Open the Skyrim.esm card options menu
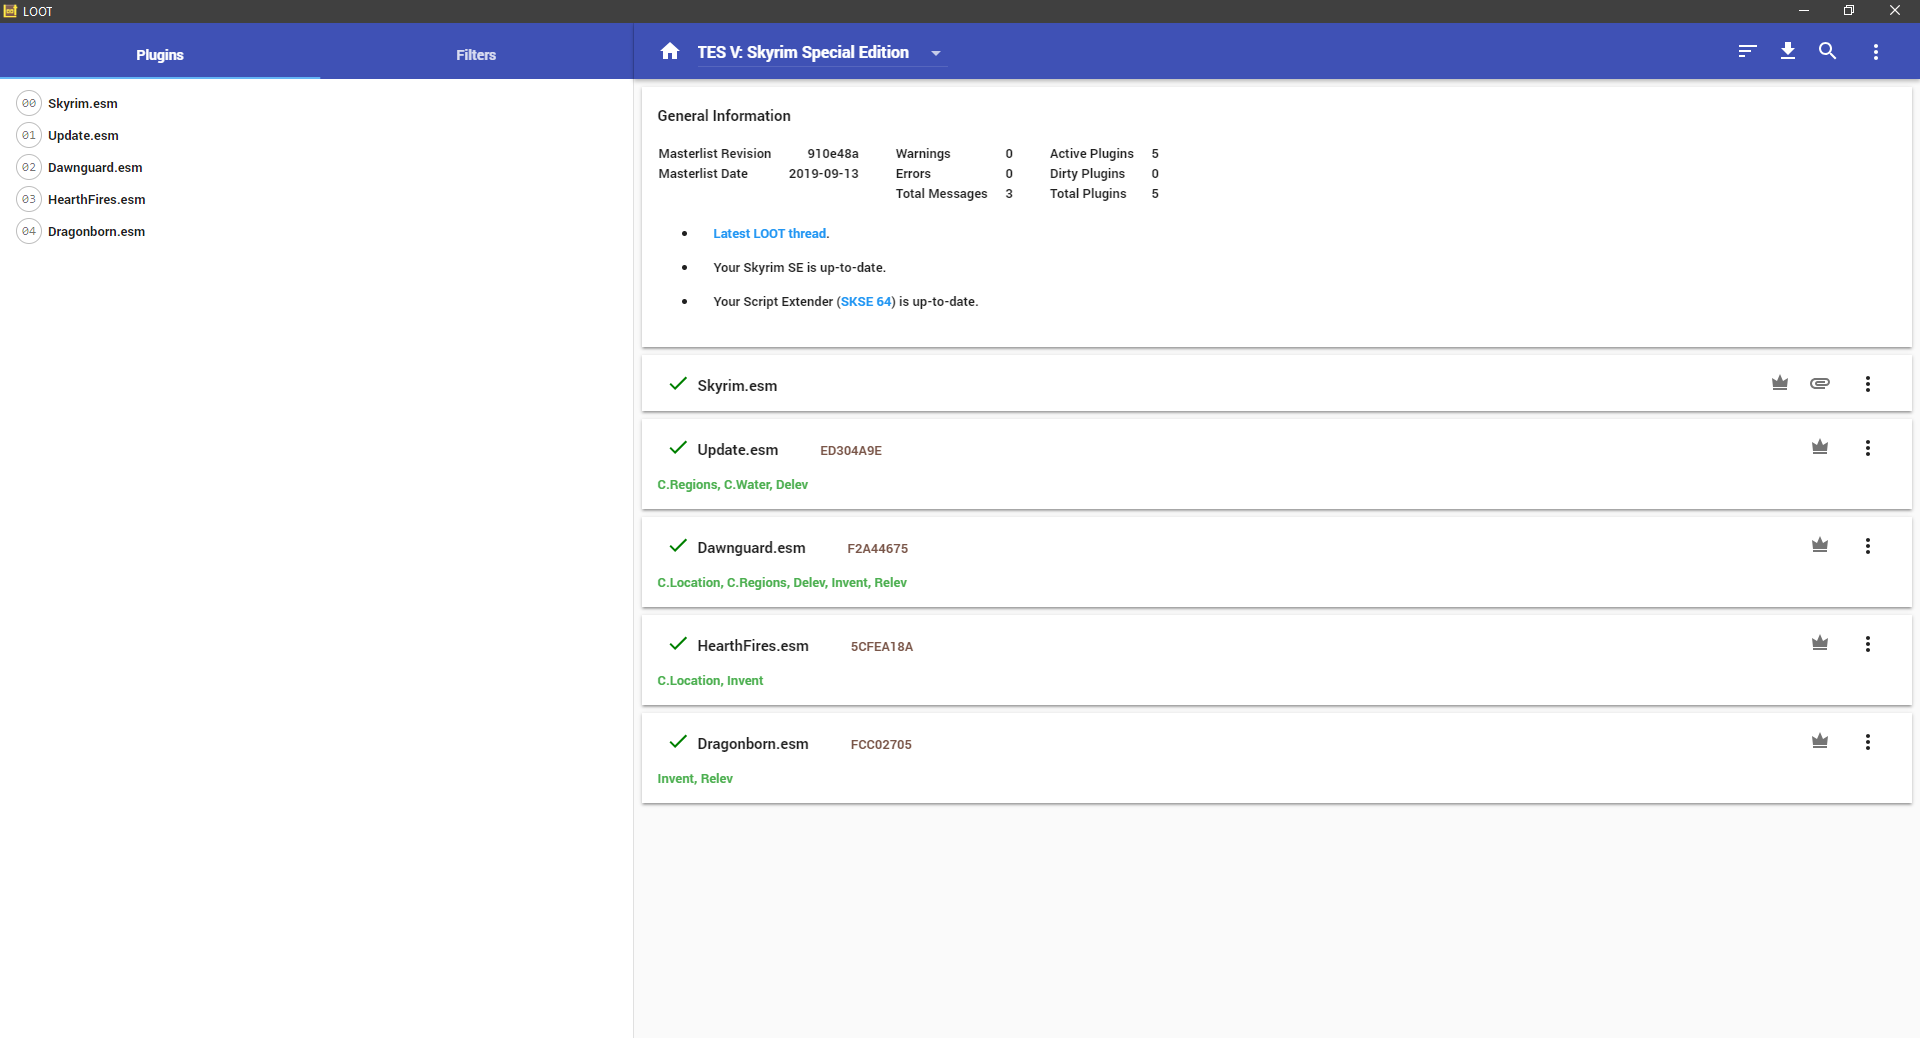The width and height of the screenshot is (1920, 1038). (1868, 384)
